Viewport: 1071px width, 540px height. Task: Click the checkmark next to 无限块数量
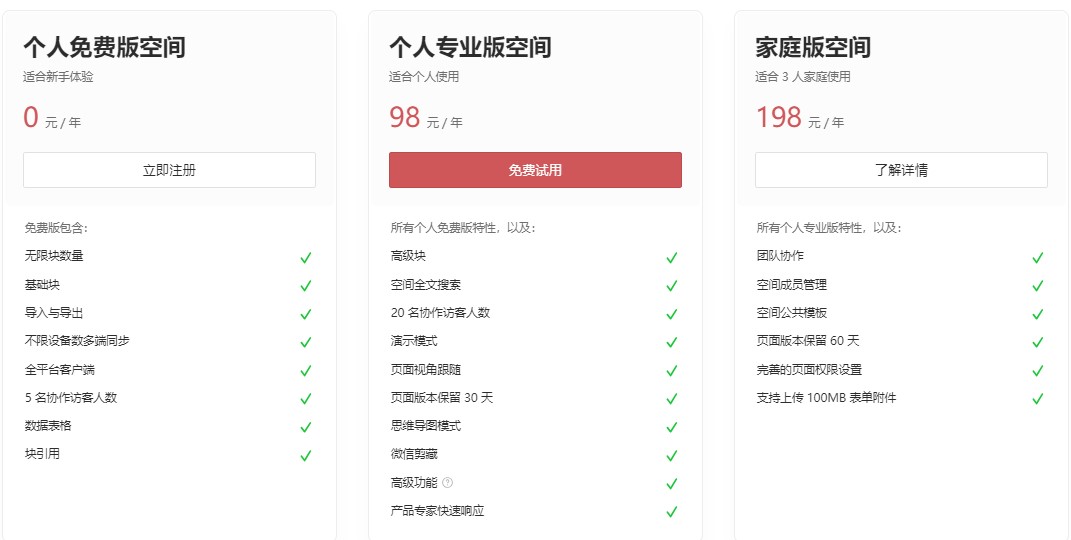pyautogui.click(x=305, y=257)
